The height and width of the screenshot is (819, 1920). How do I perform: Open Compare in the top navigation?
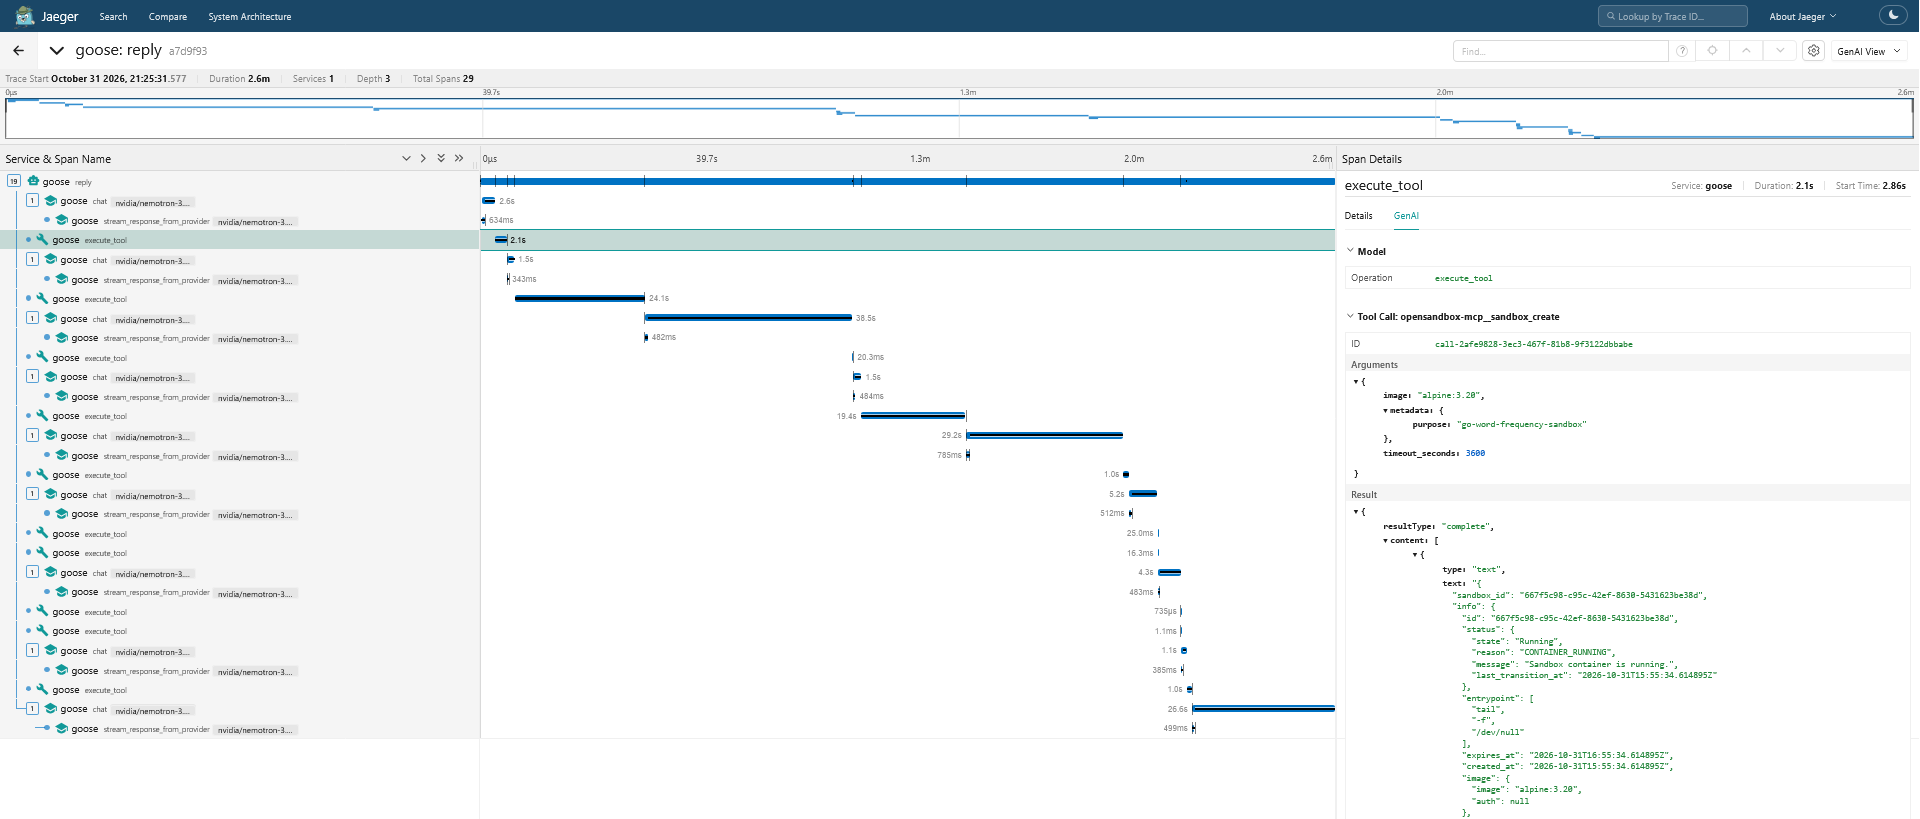point(168,16)
